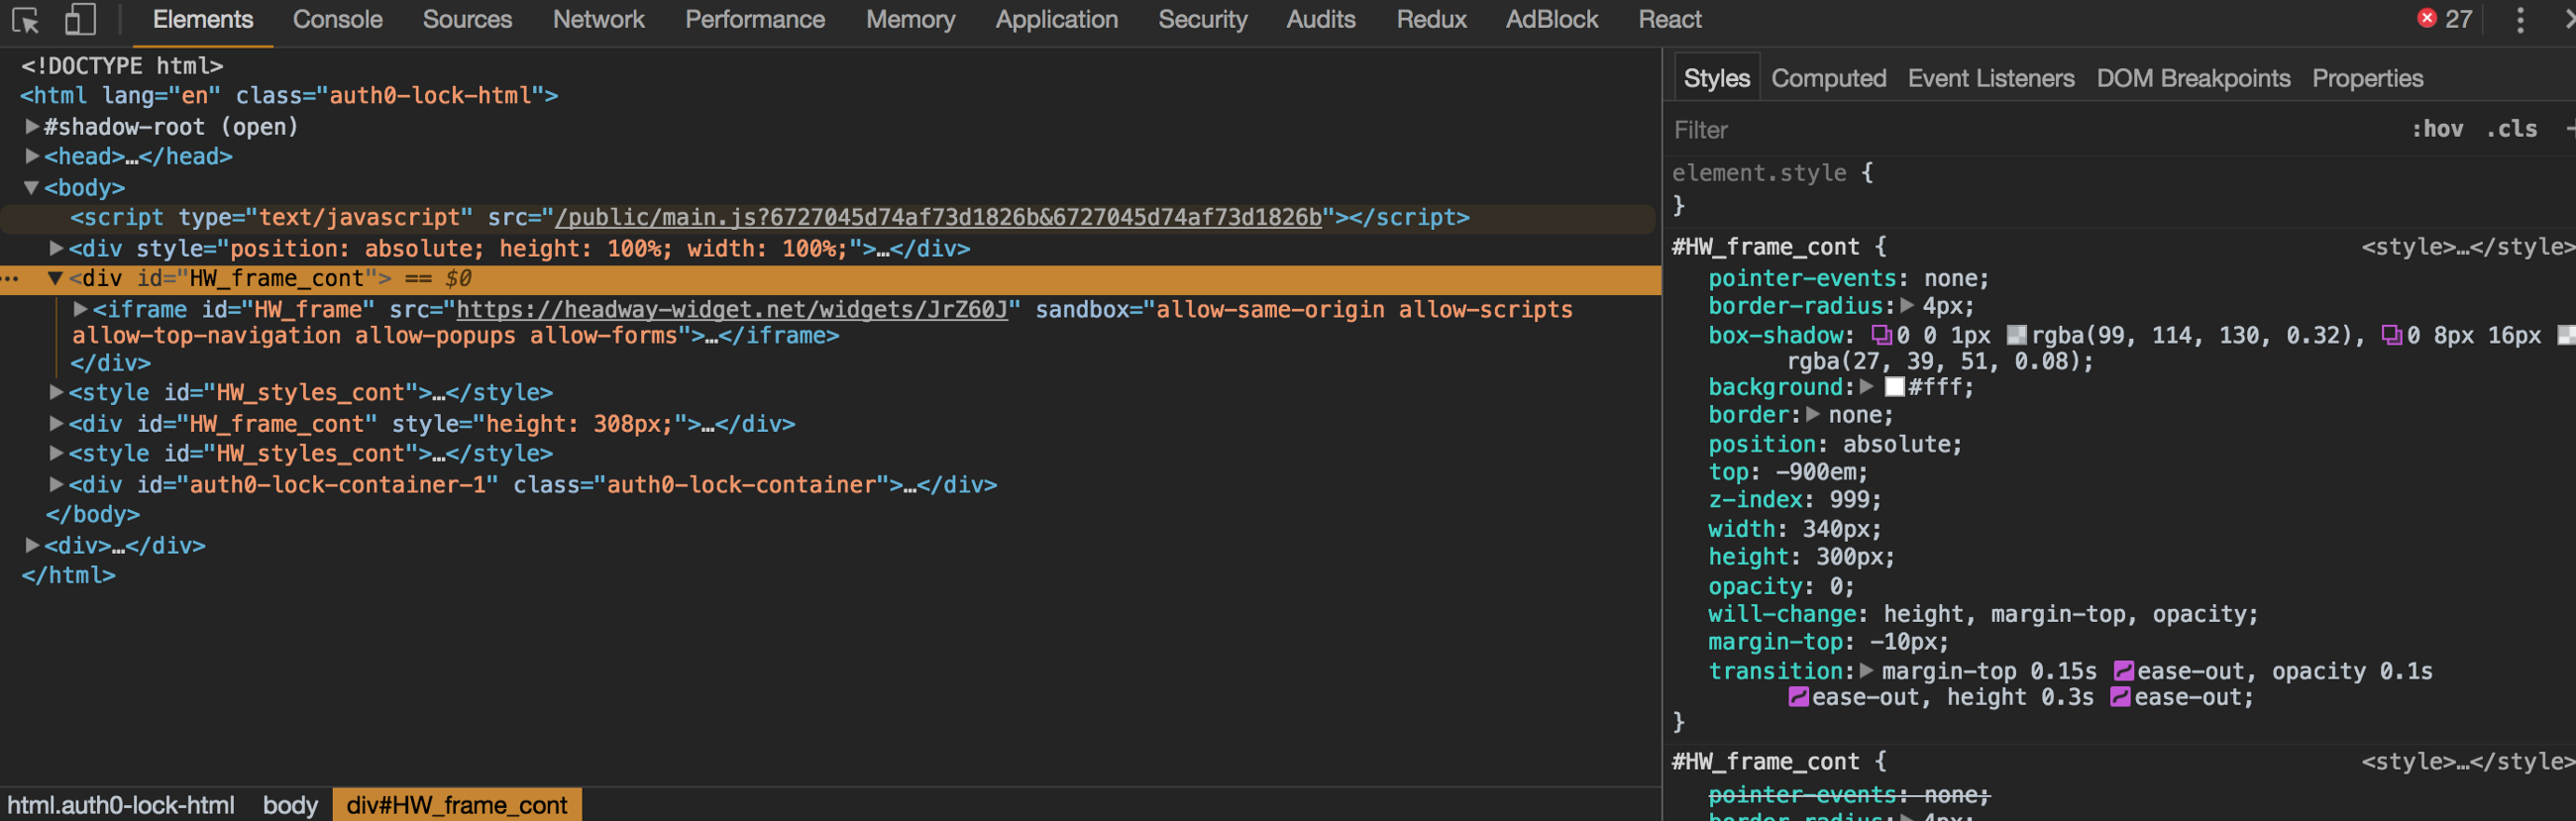This screenshot has width=2576, height=821.
Task: Open the height ease-out timing editor icon
Action: (x=2120, y=698)
